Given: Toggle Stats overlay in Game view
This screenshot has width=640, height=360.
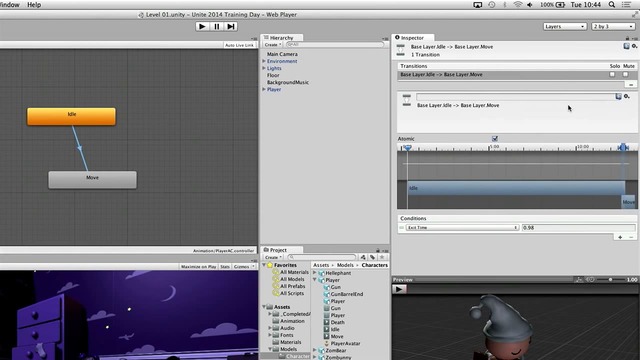Looking at the screenshot, I should 225,267.
